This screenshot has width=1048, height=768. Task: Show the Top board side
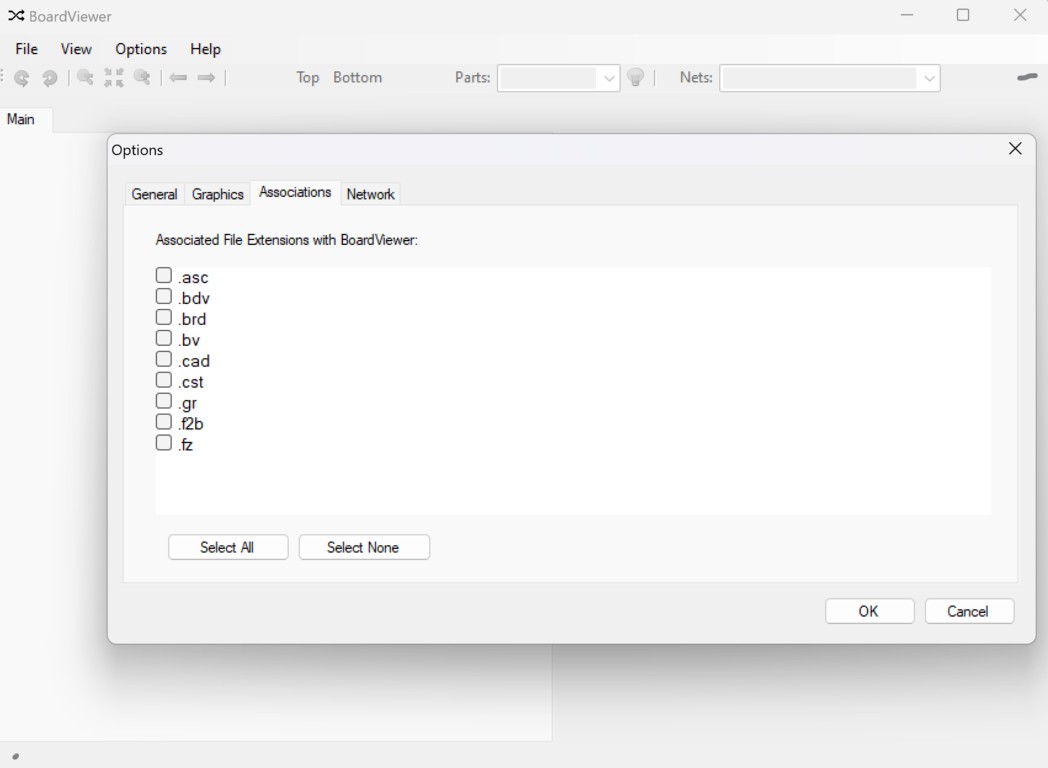[307, 78]
